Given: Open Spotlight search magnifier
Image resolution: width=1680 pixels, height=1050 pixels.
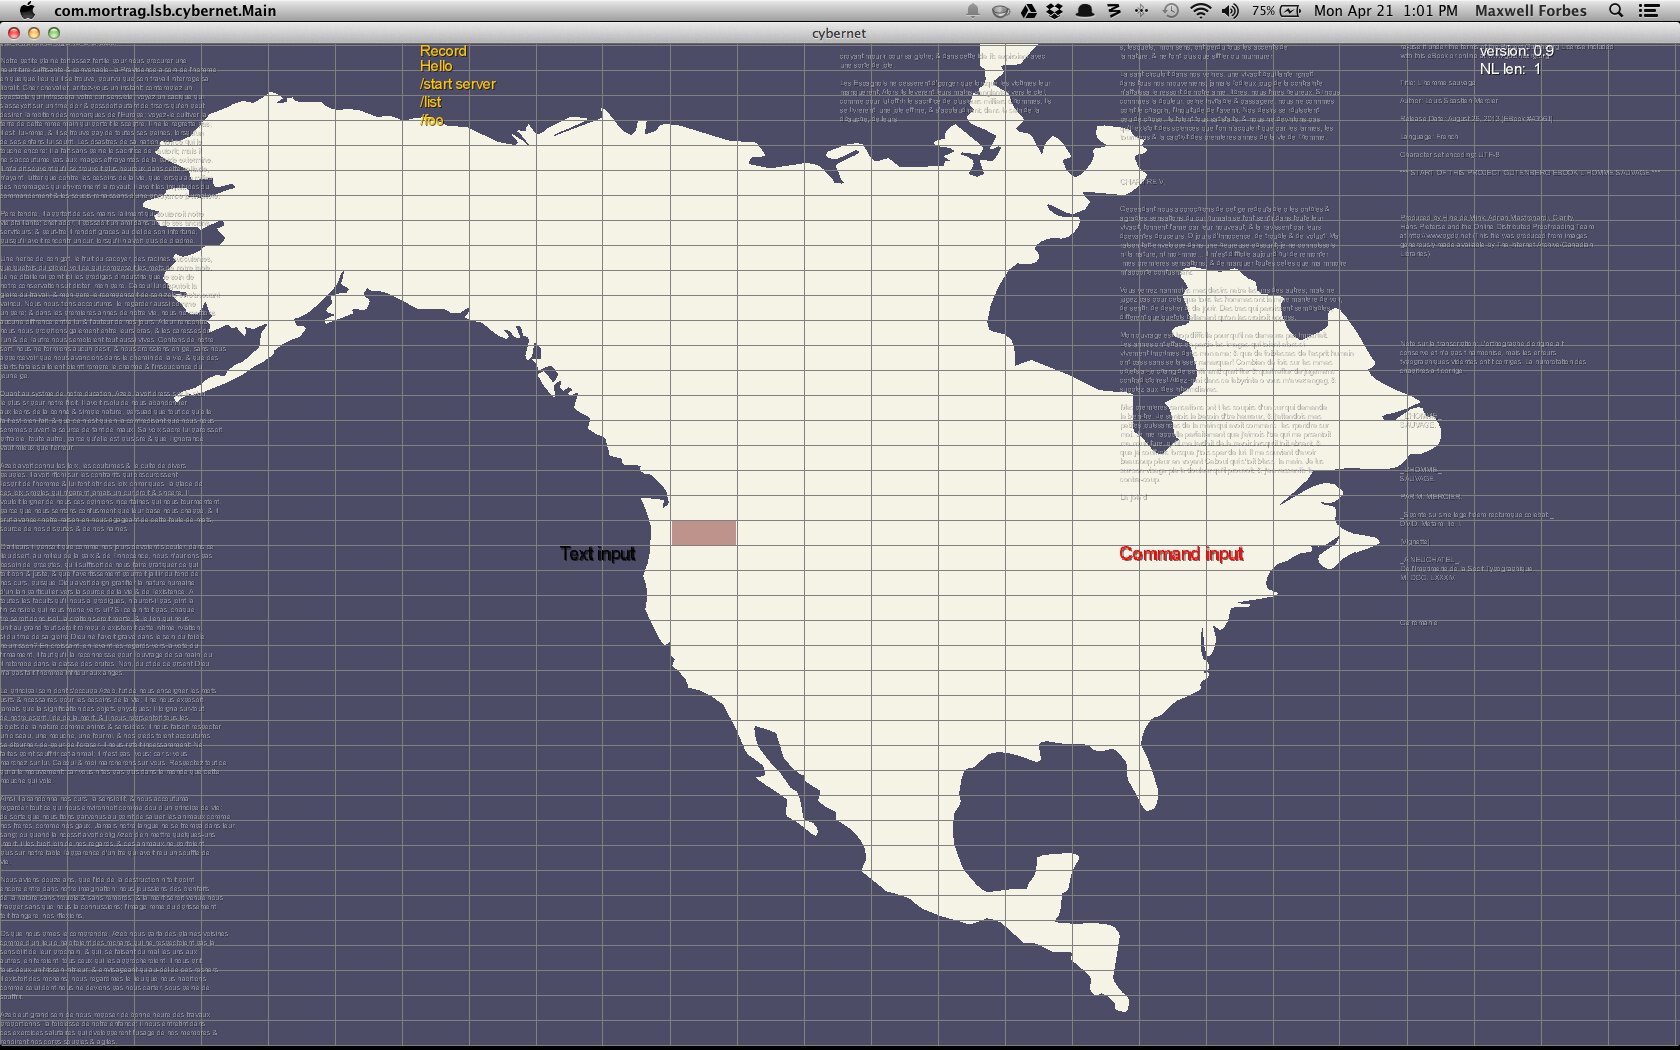Looking at the screenshot, I should (1615, 11).
